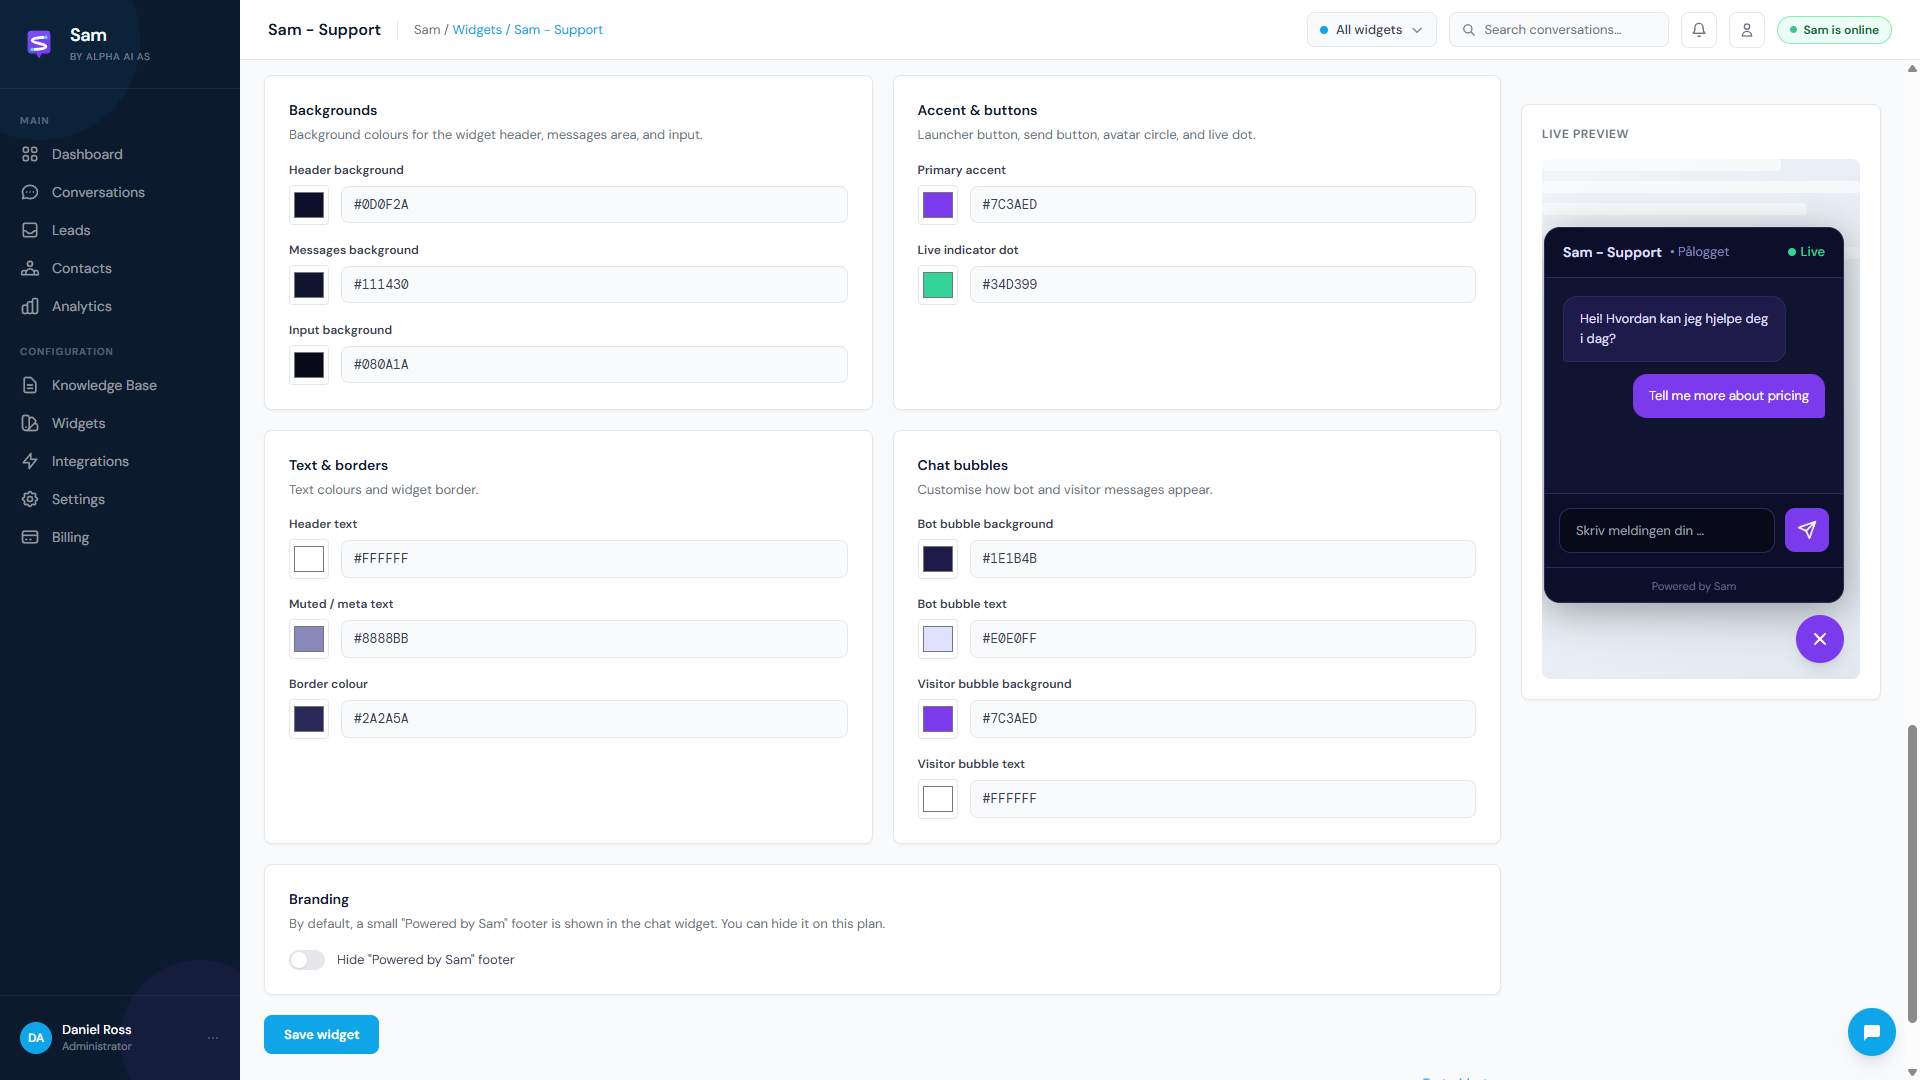The height and width of the screenshot is (1080, 1920).
Task: Follow the Sam – Support breadcrumb link
Action: [558, 30]
